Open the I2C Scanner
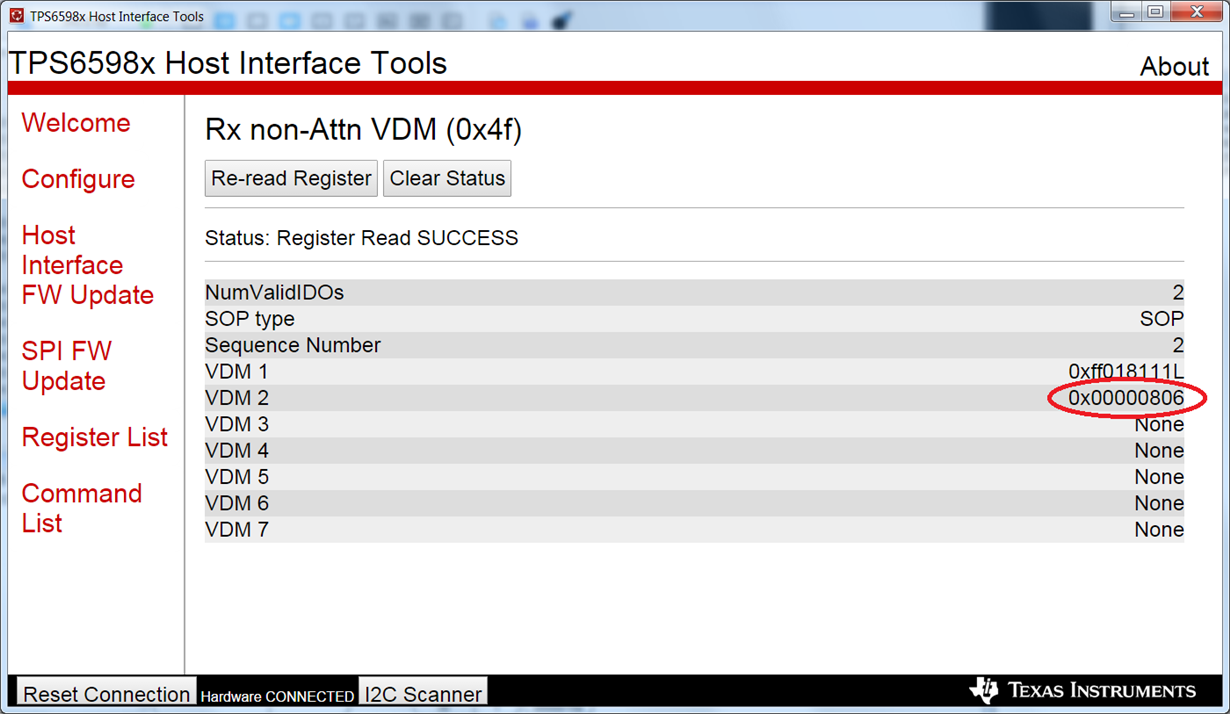The height and width of the screenshot is (714, 1230). point(423,693)
